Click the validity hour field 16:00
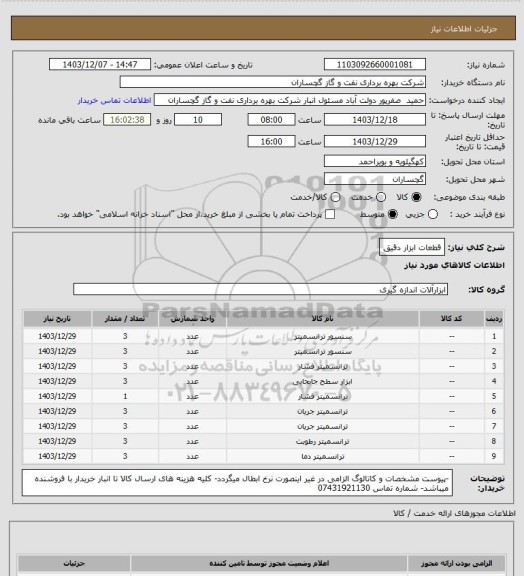 pyautogui.click(x=272, y=141)
